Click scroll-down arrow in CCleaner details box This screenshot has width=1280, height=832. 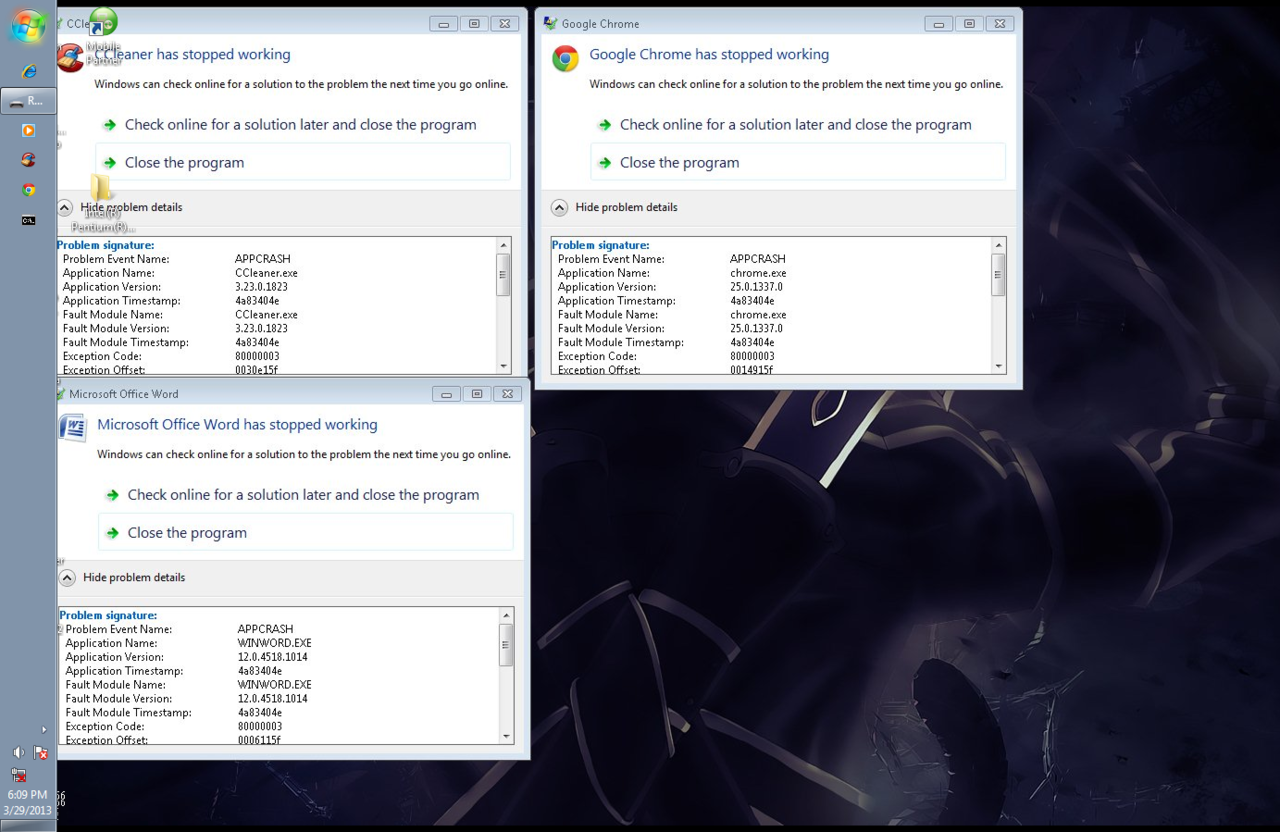503,367
